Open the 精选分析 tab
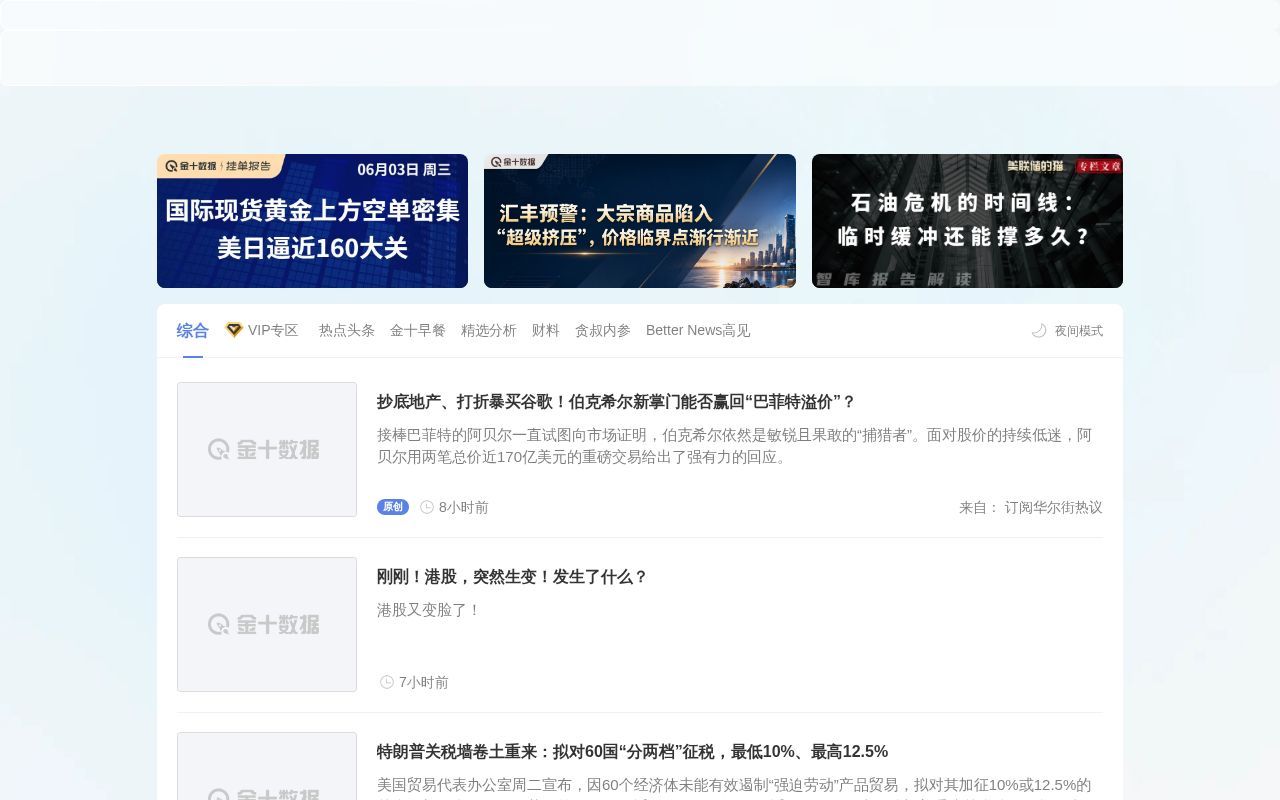Screen dimensions: 1280x800 [489, 330]
